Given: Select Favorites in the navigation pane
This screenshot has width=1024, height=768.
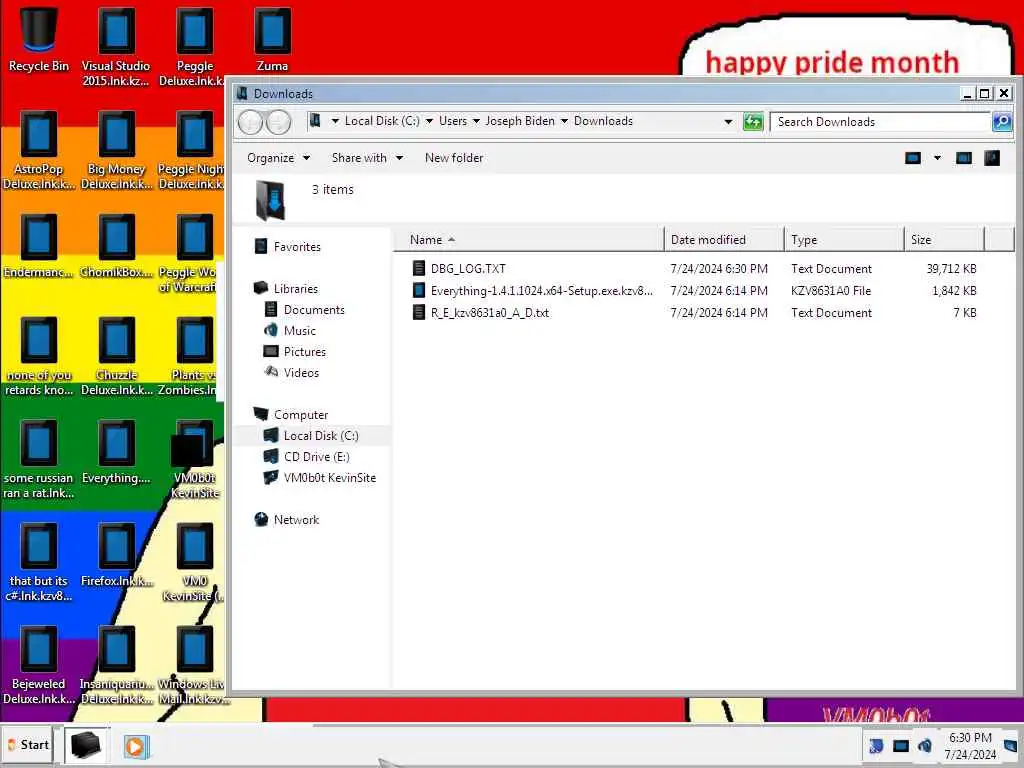Looking at the screenshot, I should click(x=288, y=247).
